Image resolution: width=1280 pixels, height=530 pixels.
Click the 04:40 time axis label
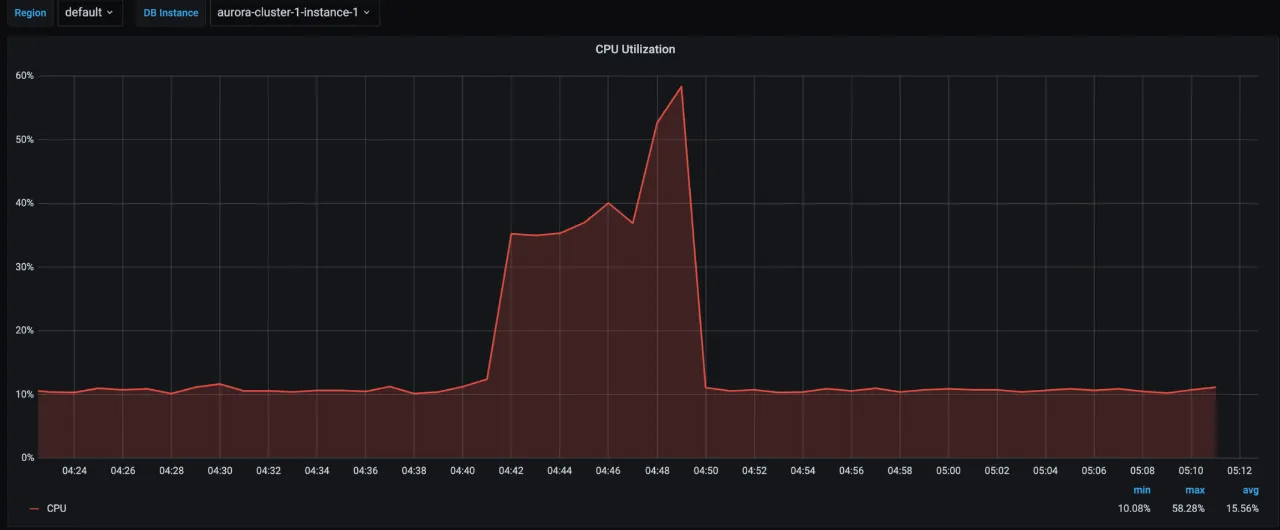(463, 471)
